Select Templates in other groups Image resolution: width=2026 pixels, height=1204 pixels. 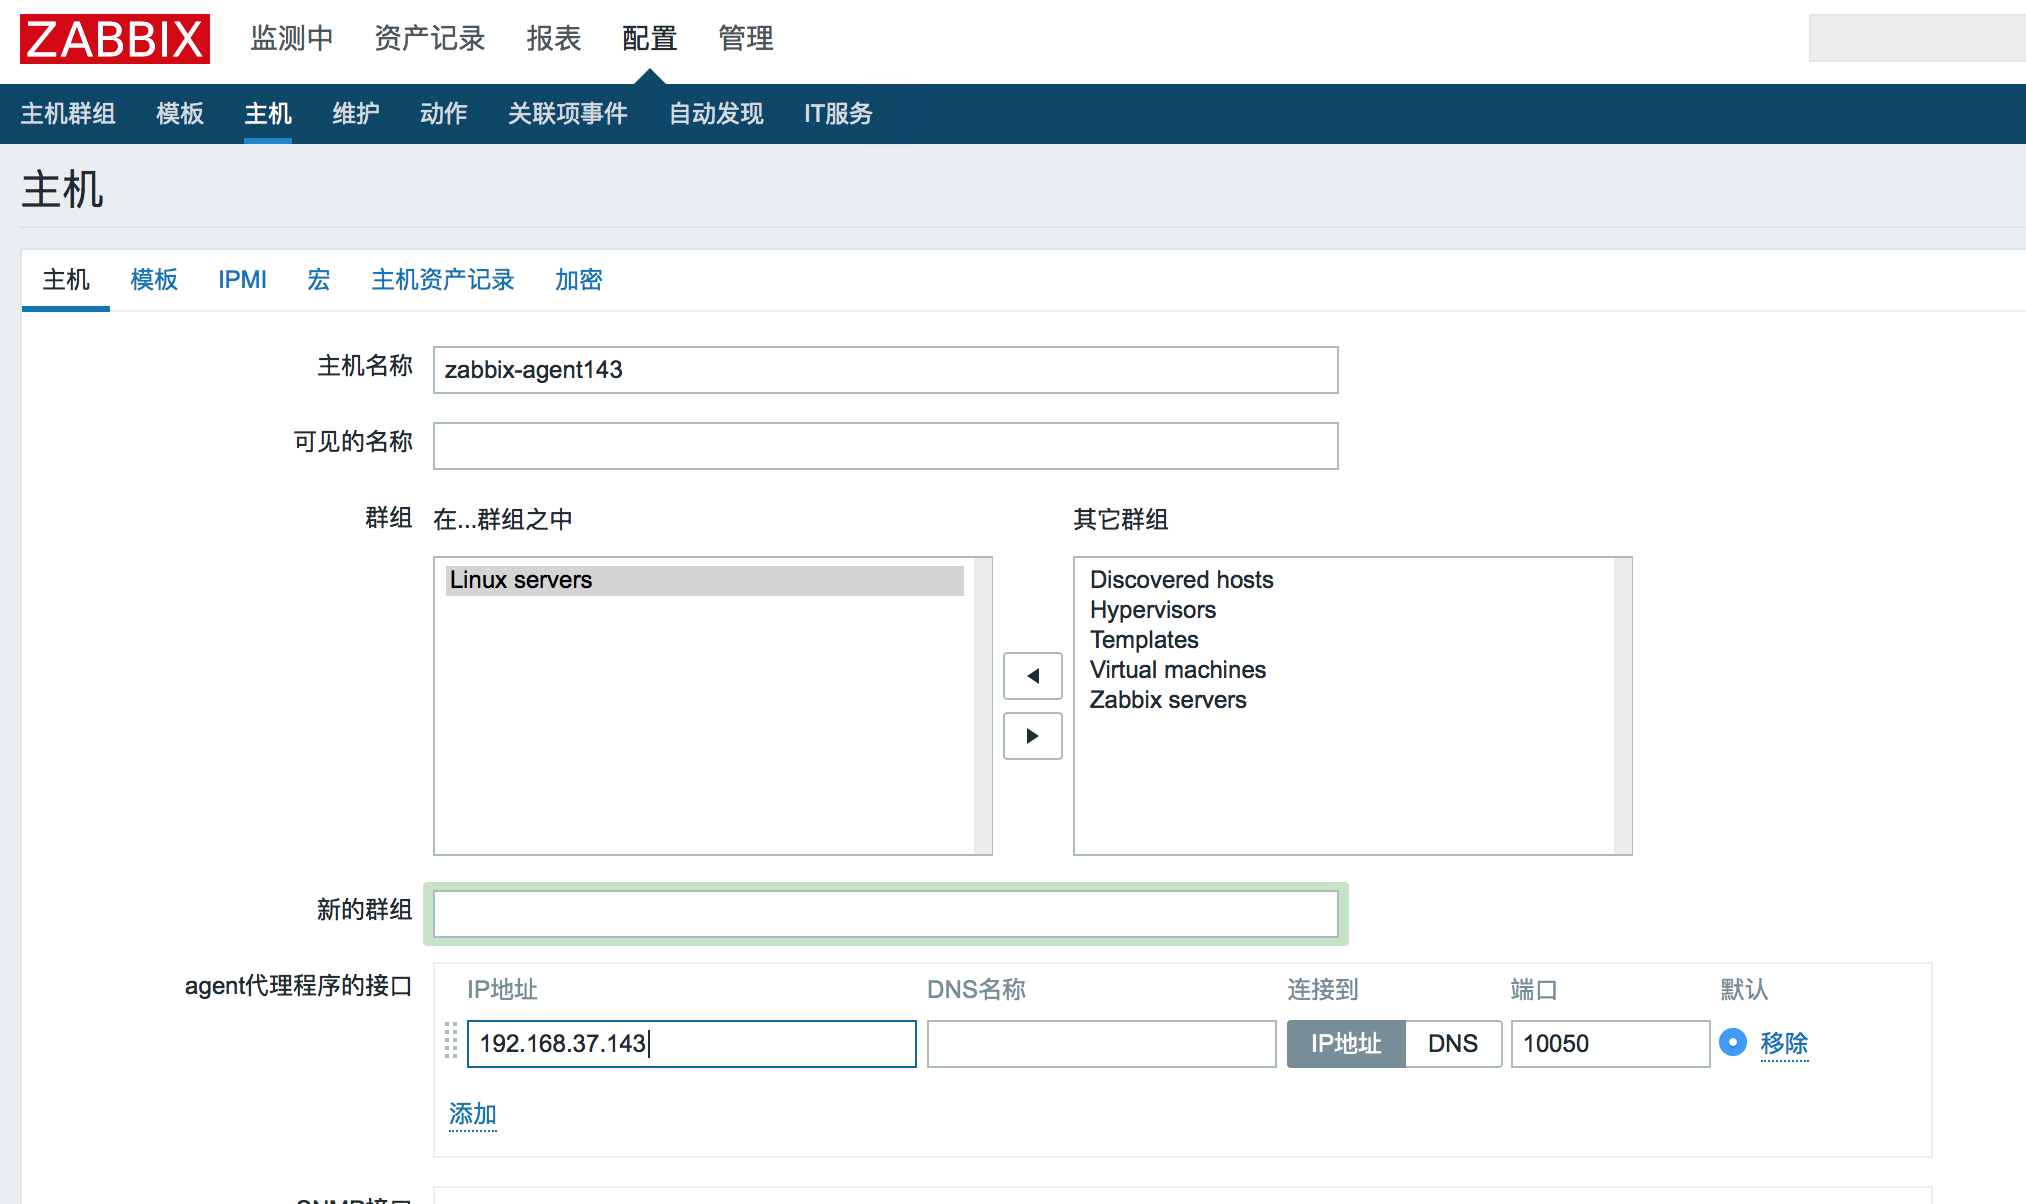pyautogui.click(x=1144, y=640)
